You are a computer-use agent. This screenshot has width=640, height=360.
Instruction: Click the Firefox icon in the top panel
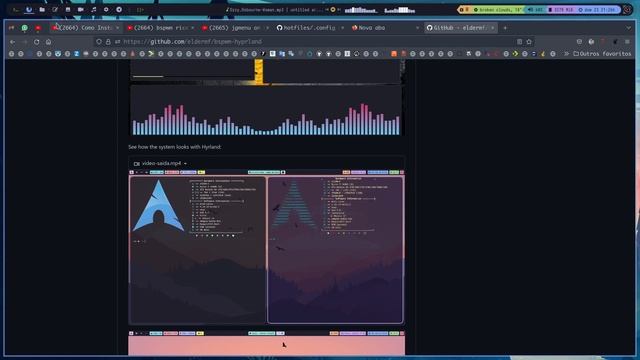click(29, 9)
